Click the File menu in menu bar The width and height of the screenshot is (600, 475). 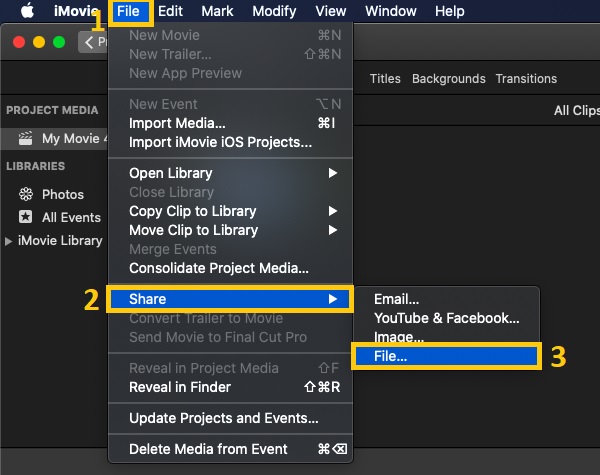pos(128,11)
